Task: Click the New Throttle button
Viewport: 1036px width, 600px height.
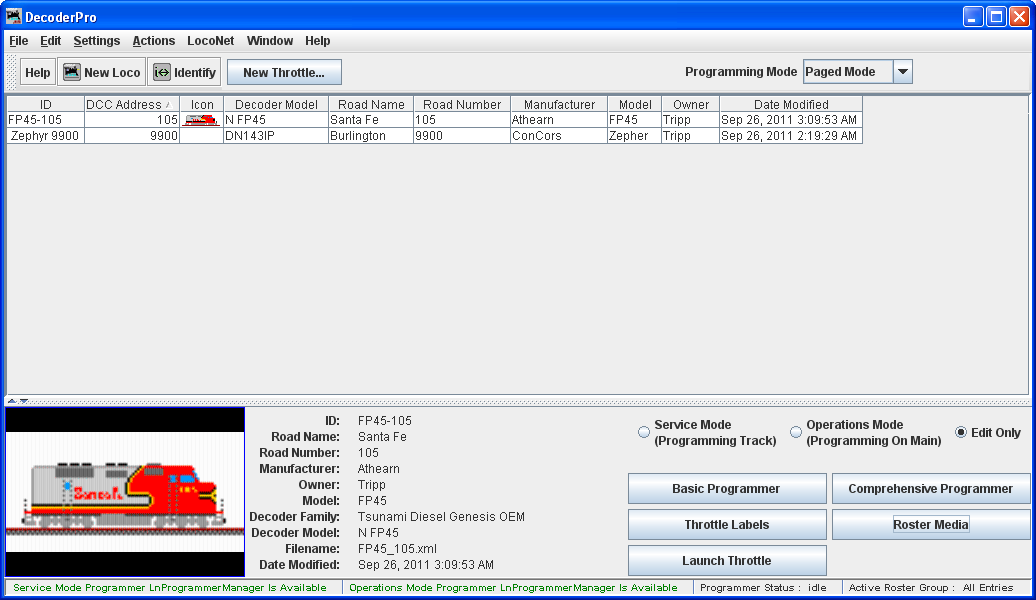Action: click(x=284, y=72)
